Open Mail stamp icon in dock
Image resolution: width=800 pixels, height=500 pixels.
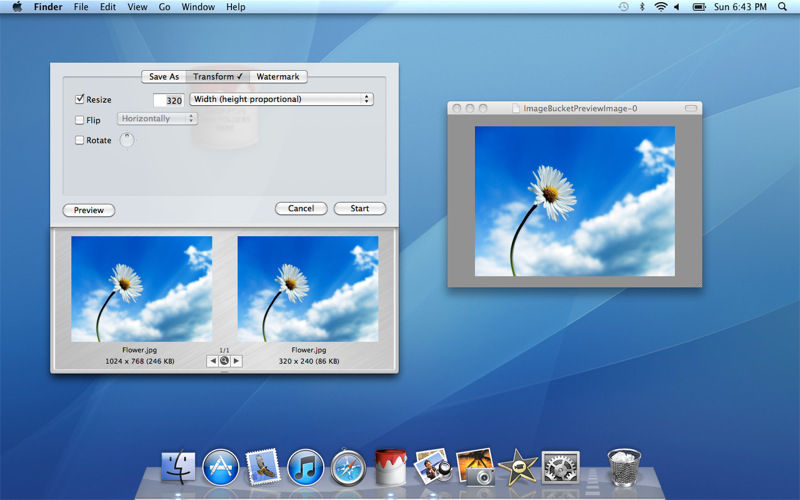tap(263, 467)
